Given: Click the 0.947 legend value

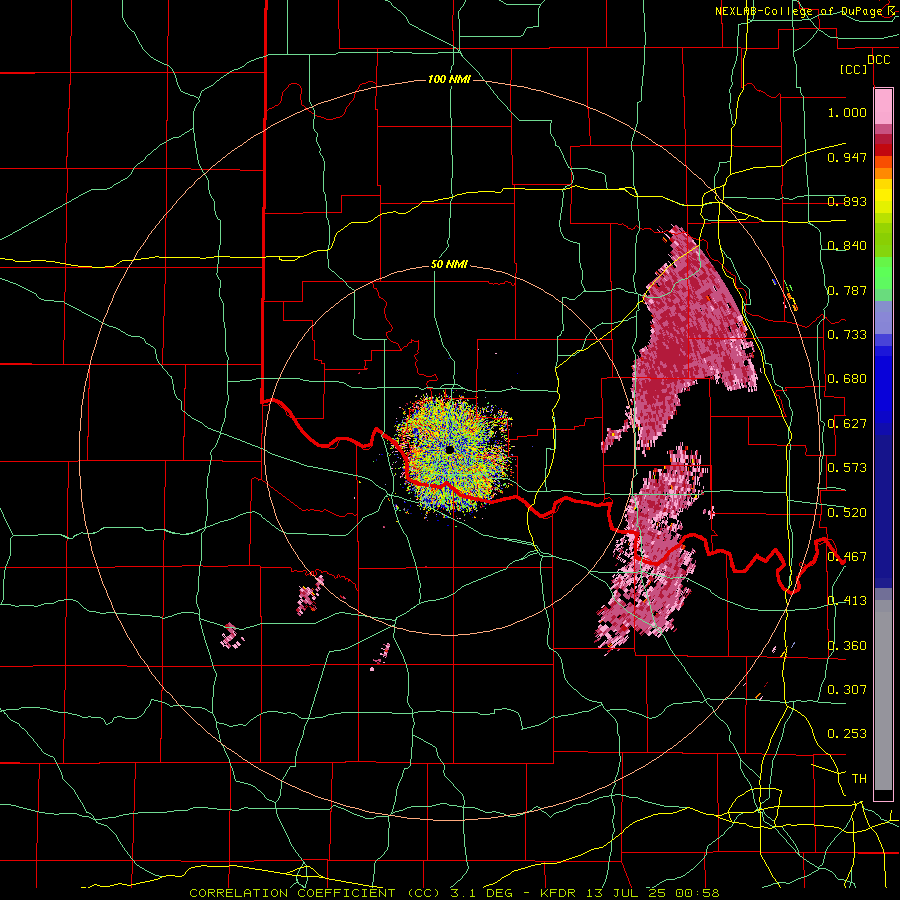Looking at the screenshot, I should [x=847, y=157].
